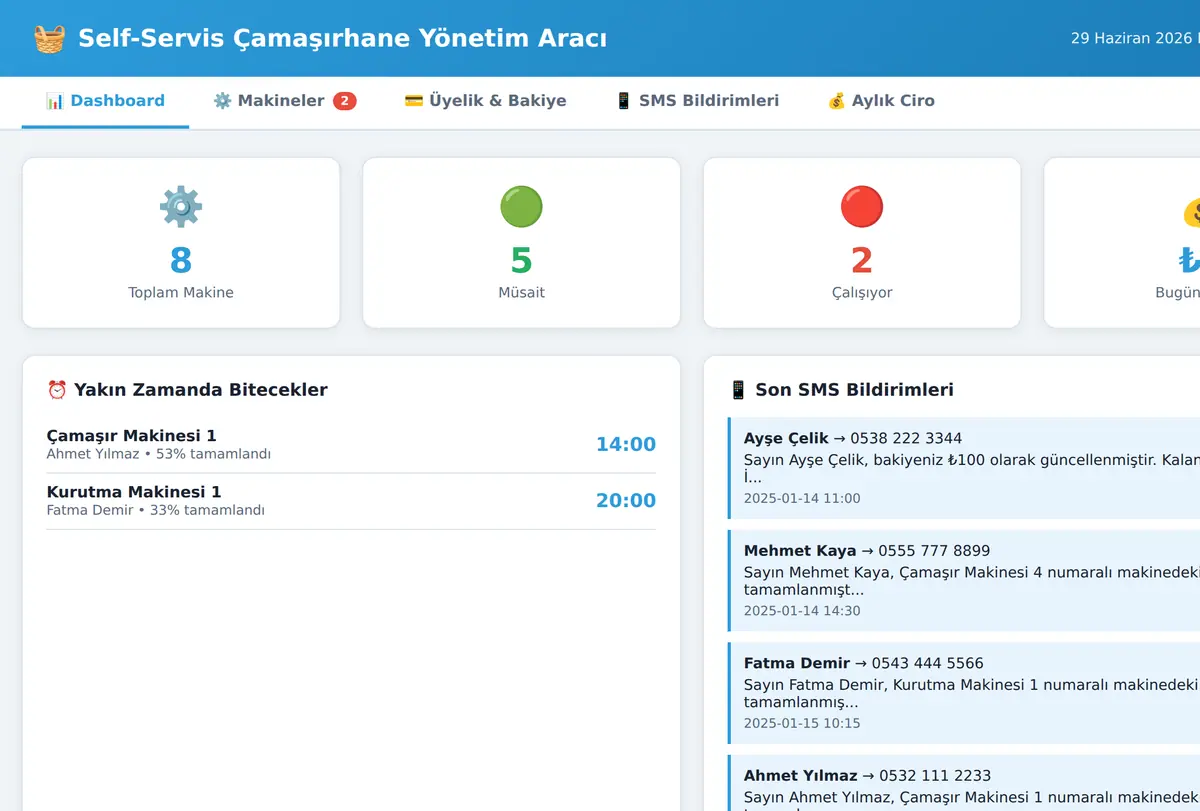Click the money bag icon on Aylık Ciro tab
The width and height of the screenshot is (1200, 811).
tap(836, 101)
